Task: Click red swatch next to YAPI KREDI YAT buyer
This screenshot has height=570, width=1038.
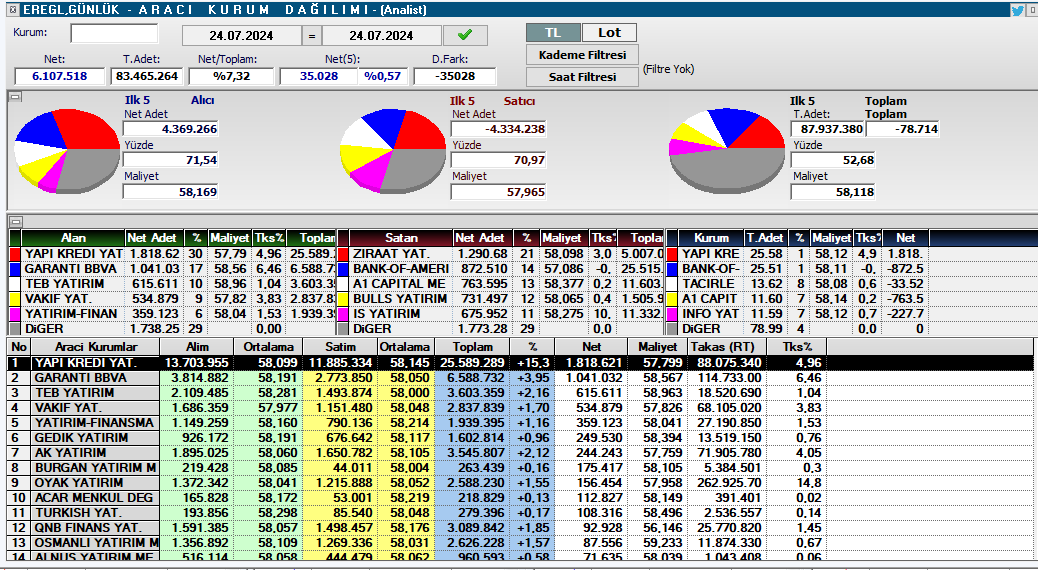Action: pyautogui.click(x=15, y=254)
